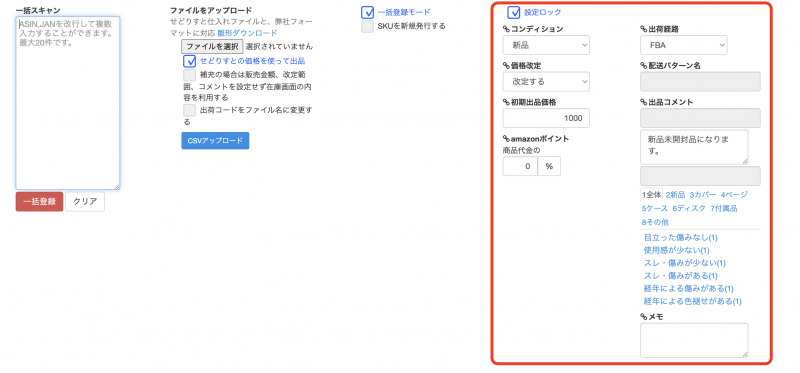Screen dimensions: 800x373
Task: Open the 雛形ダウンロード link
Action: tap(247, 33)
